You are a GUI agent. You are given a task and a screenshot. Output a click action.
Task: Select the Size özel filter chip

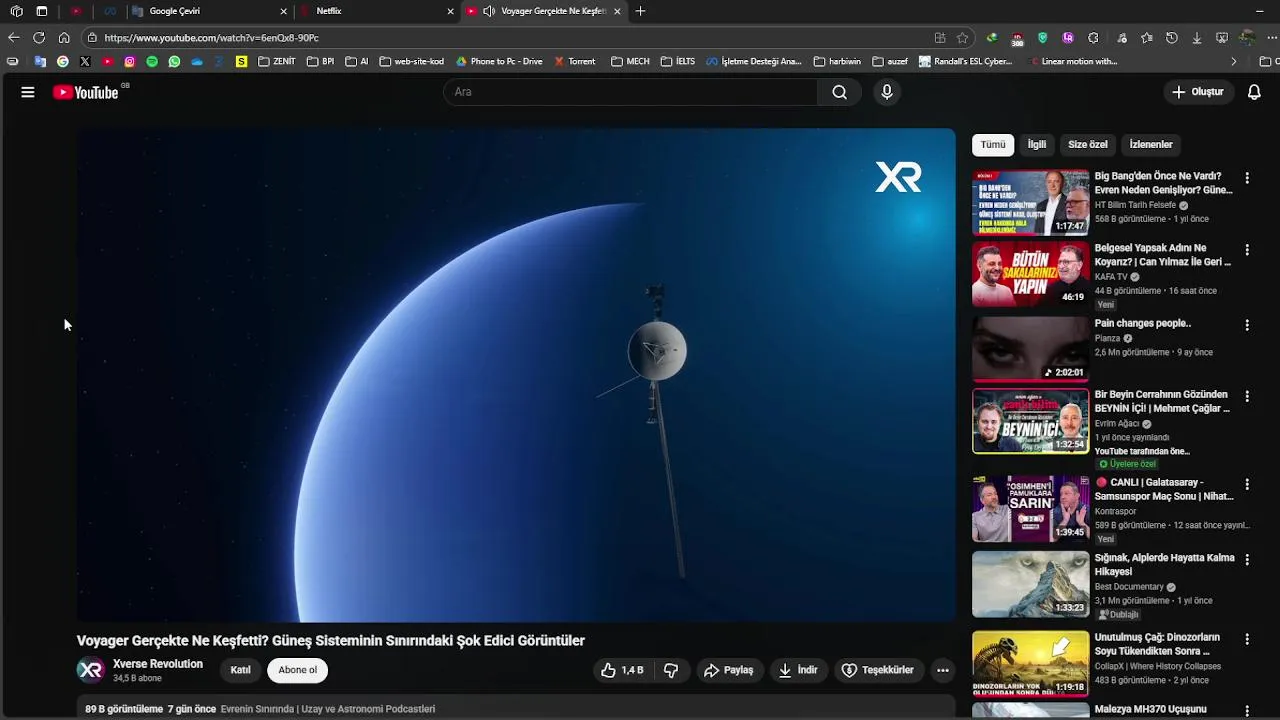(1087, 145)
